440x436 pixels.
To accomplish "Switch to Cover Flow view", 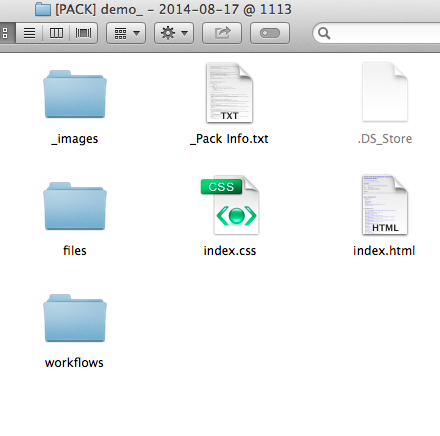I will tap(83, 33).
